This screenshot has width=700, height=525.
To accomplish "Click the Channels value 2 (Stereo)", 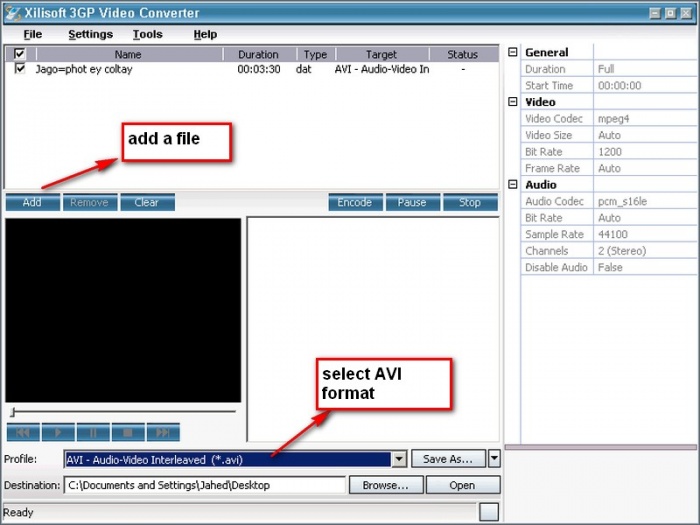I will pyautogui.click(x=622, y=251).
